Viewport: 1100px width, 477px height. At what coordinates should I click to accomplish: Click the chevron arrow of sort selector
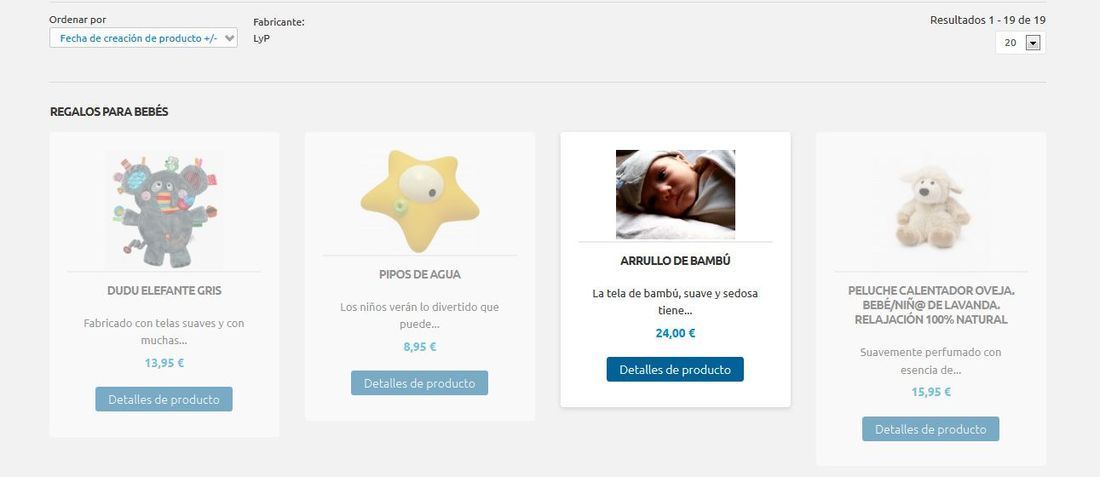229,39
